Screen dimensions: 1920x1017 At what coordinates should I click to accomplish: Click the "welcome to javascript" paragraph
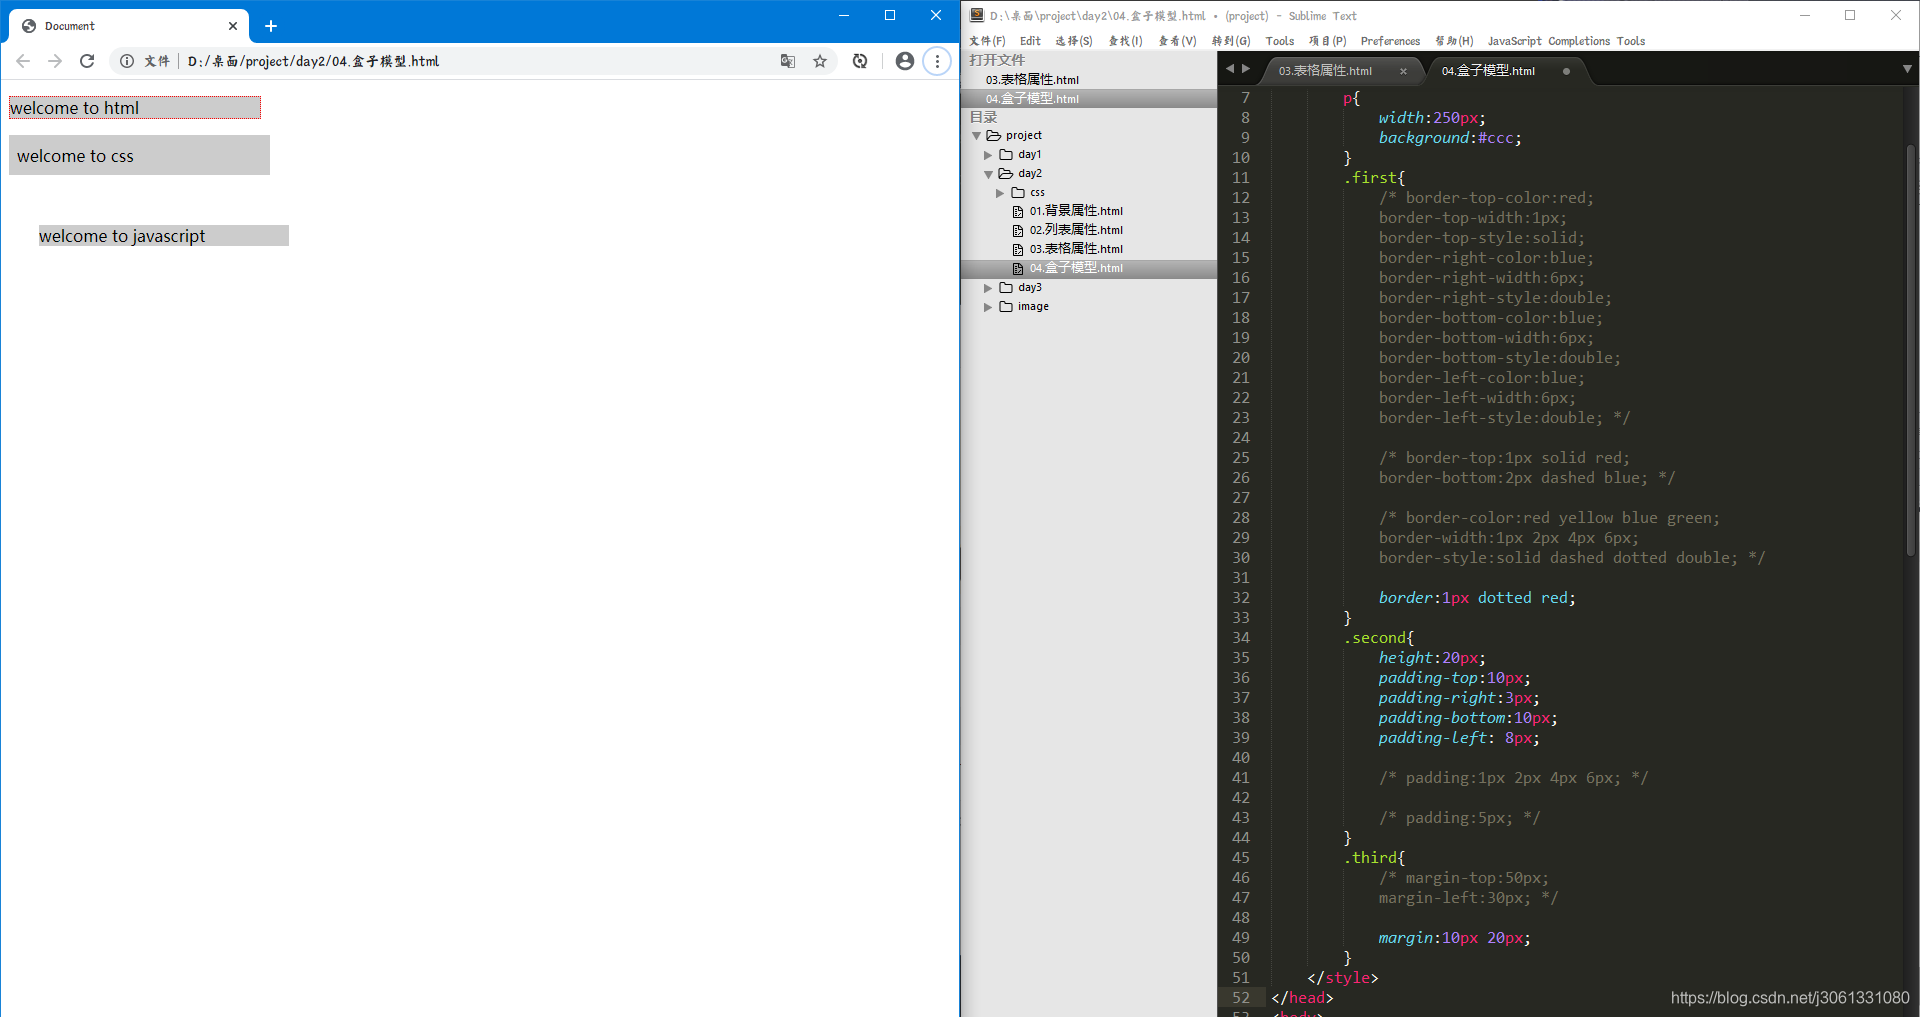click(164, 236)
